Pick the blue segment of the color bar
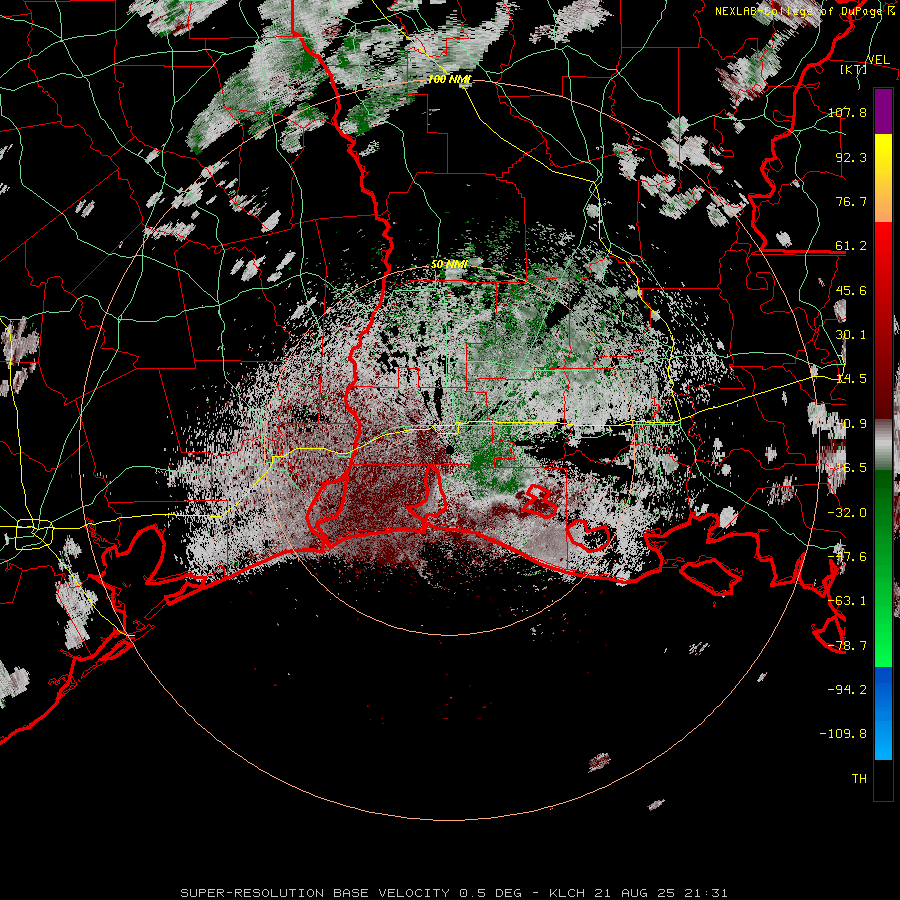Image resolution: width=900 pixels, height=900 pixels. (883, 713)
